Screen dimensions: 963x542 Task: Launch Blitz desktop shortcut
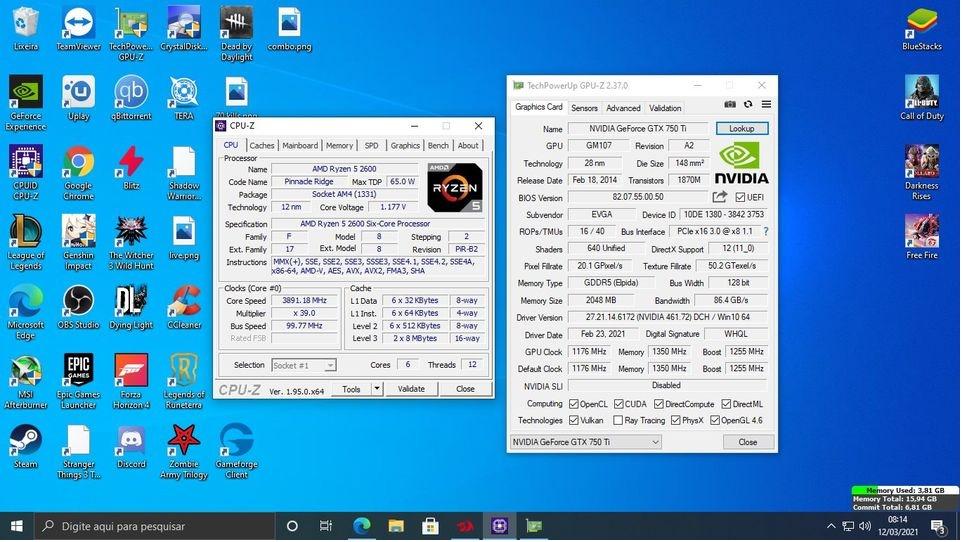tap(131, 168)
